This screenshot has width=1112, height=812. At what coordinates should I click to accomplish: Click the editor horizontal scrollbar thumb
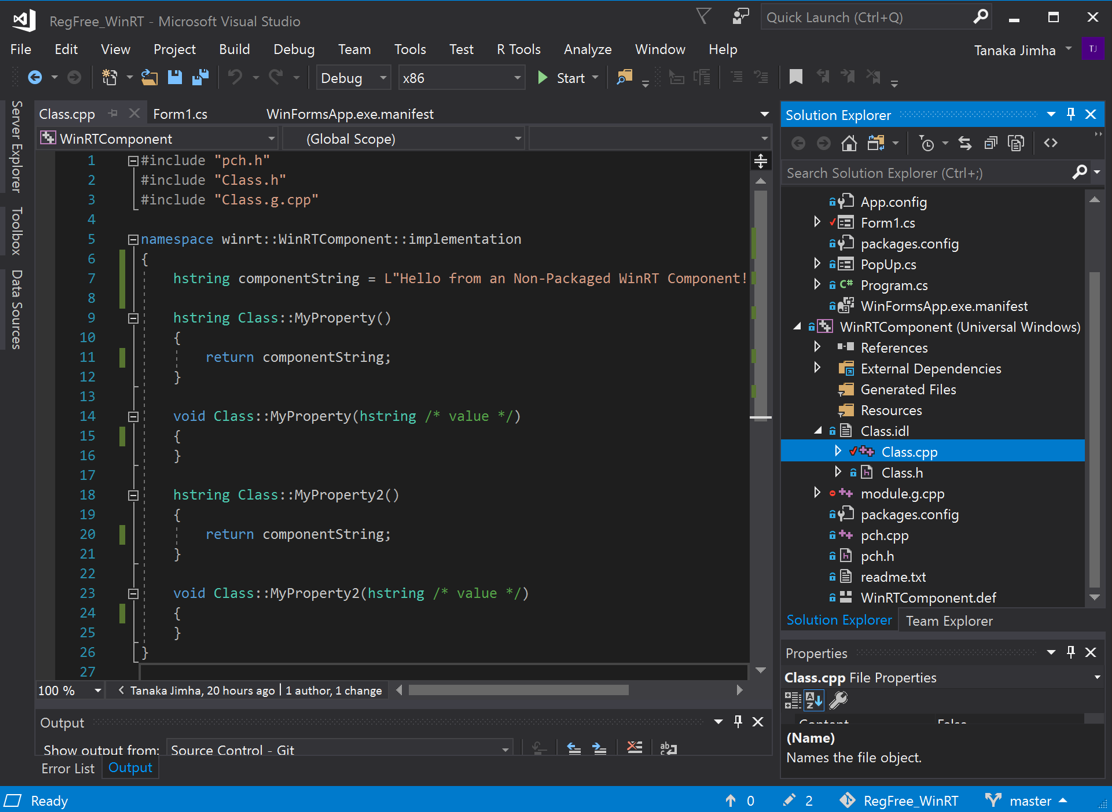point(518,690)
